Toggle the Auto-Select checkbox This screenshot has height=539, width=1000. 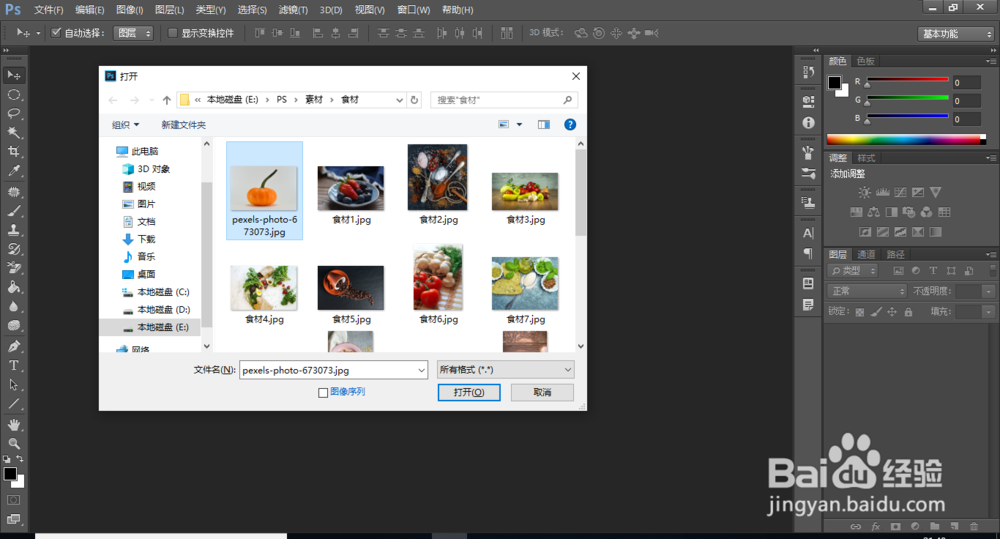coord(56,33)
